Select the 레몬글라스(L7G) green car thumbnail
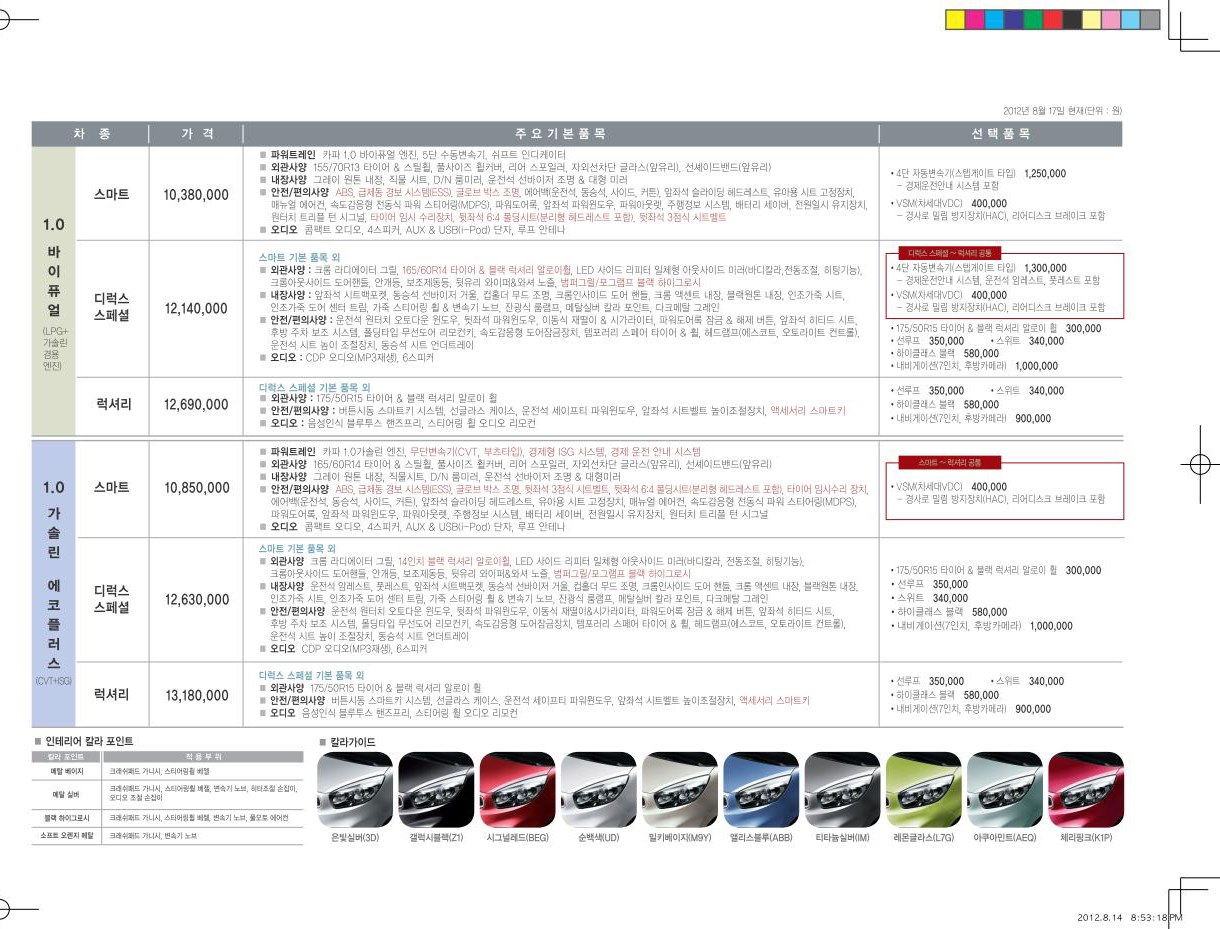Screen dimensions: 1220x929 (924, 788)
